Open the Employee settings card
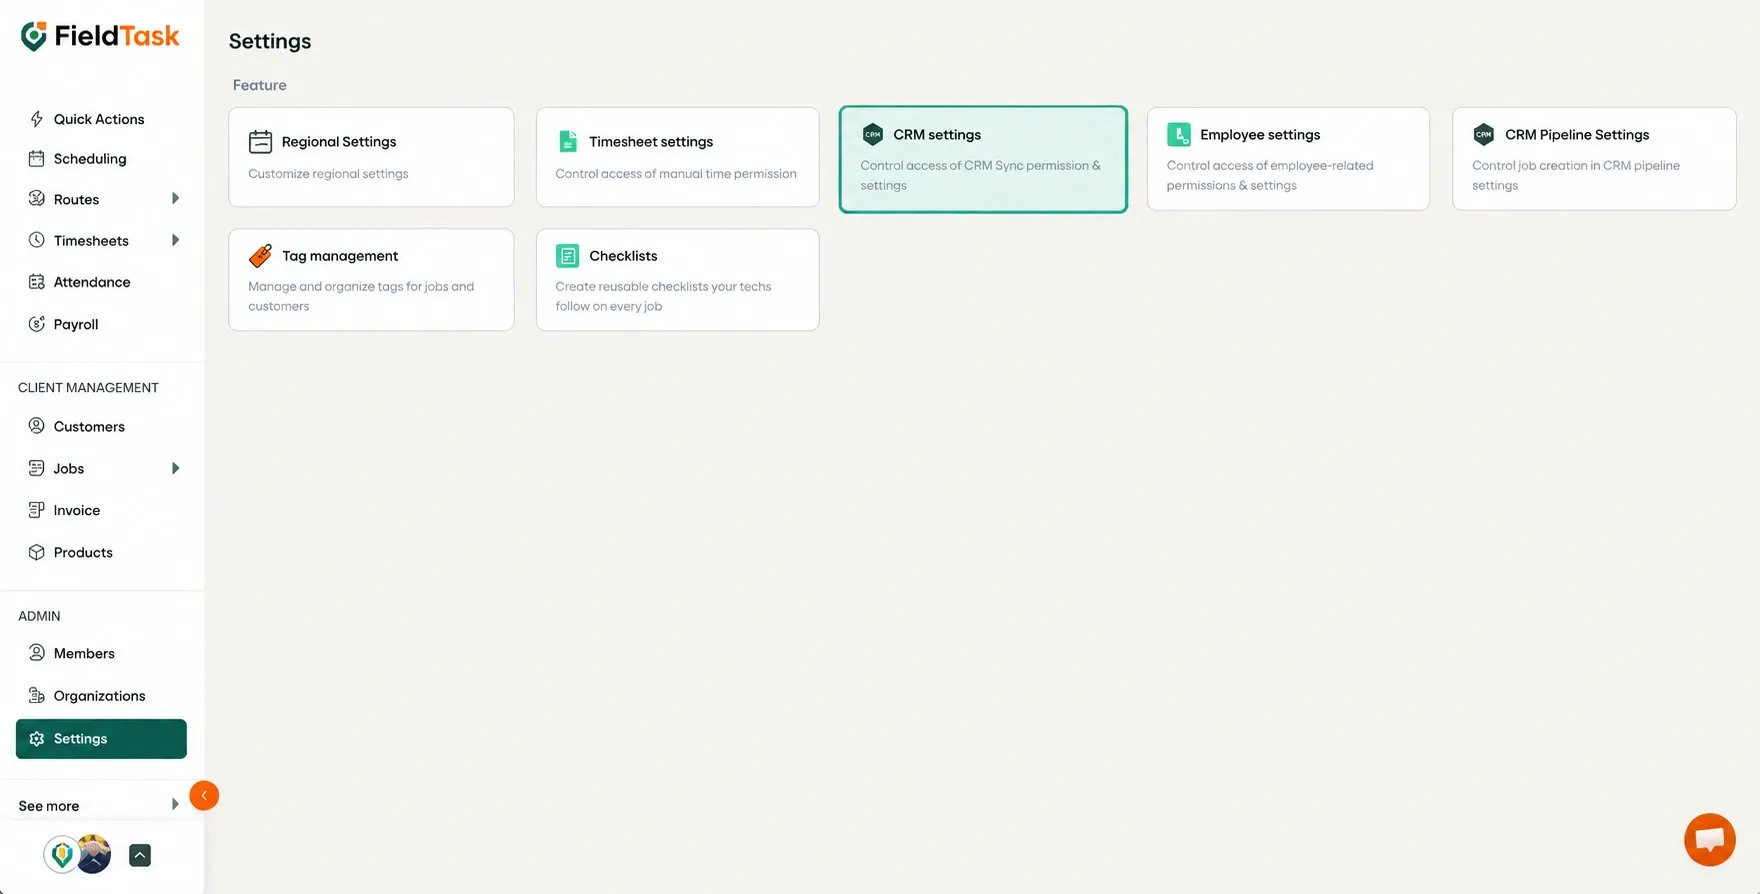This screenshot has width=1760, height=894. (1288, 159)
